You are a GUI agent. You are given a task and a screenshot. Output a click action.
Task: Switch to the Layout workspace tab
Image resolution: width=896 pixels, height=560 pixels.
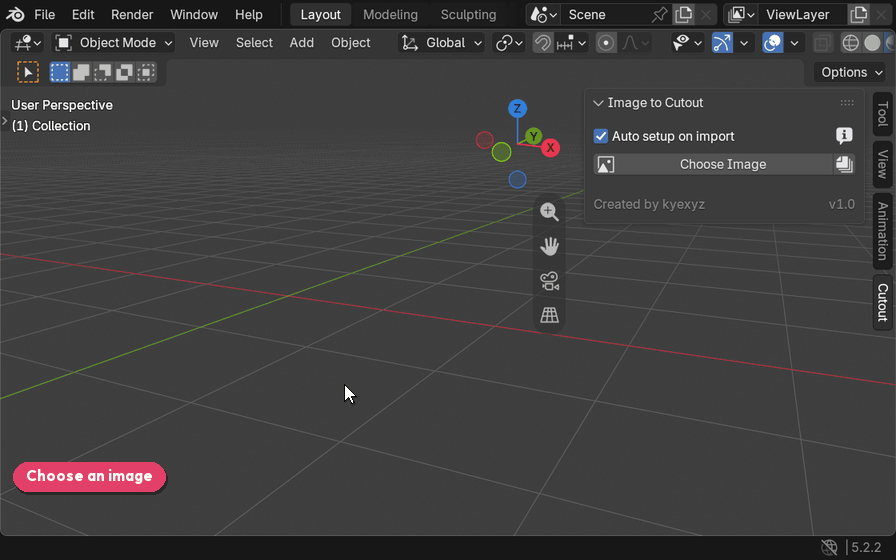click(321, 14)
